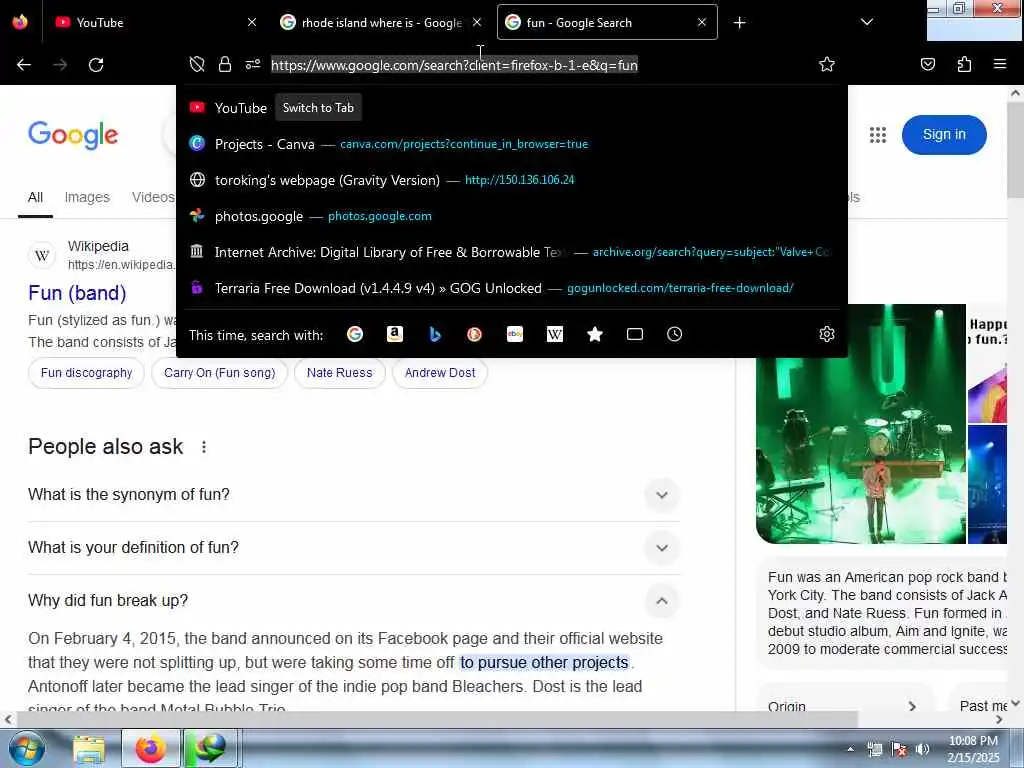Open the Firefox extensions puzzle icon
Image resolution: width=1024 pixels, height=768 pixels.
pyautogui.click(x=964, y=64)
